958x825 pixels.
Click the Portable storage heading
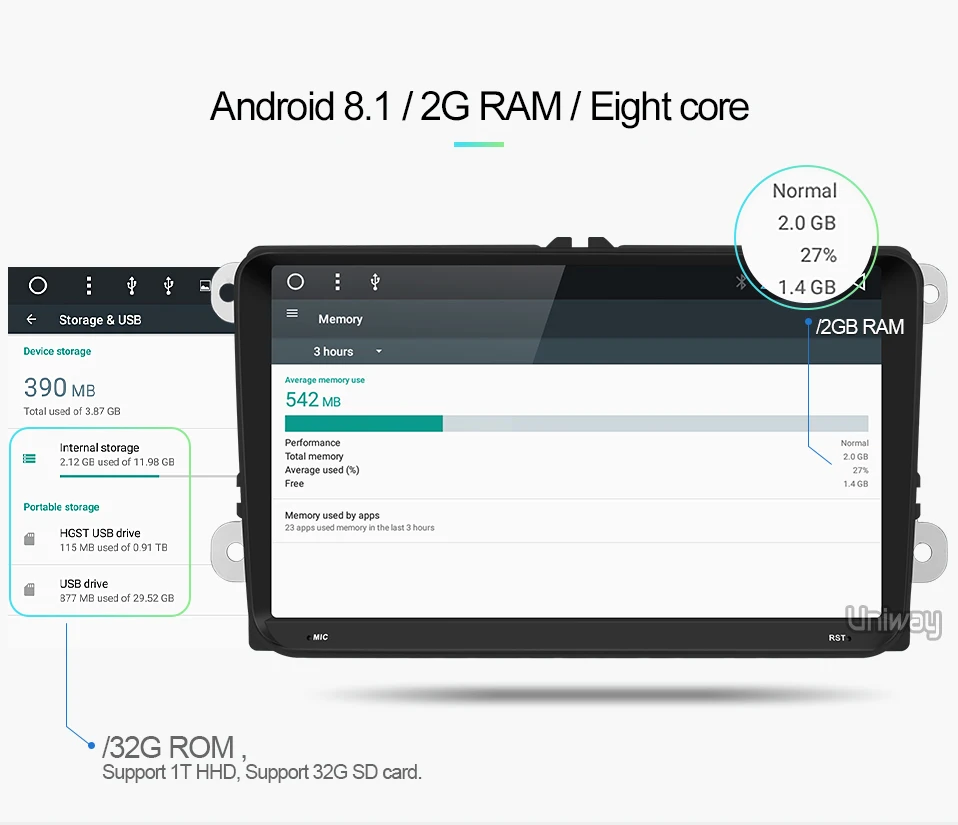point(61,507)
